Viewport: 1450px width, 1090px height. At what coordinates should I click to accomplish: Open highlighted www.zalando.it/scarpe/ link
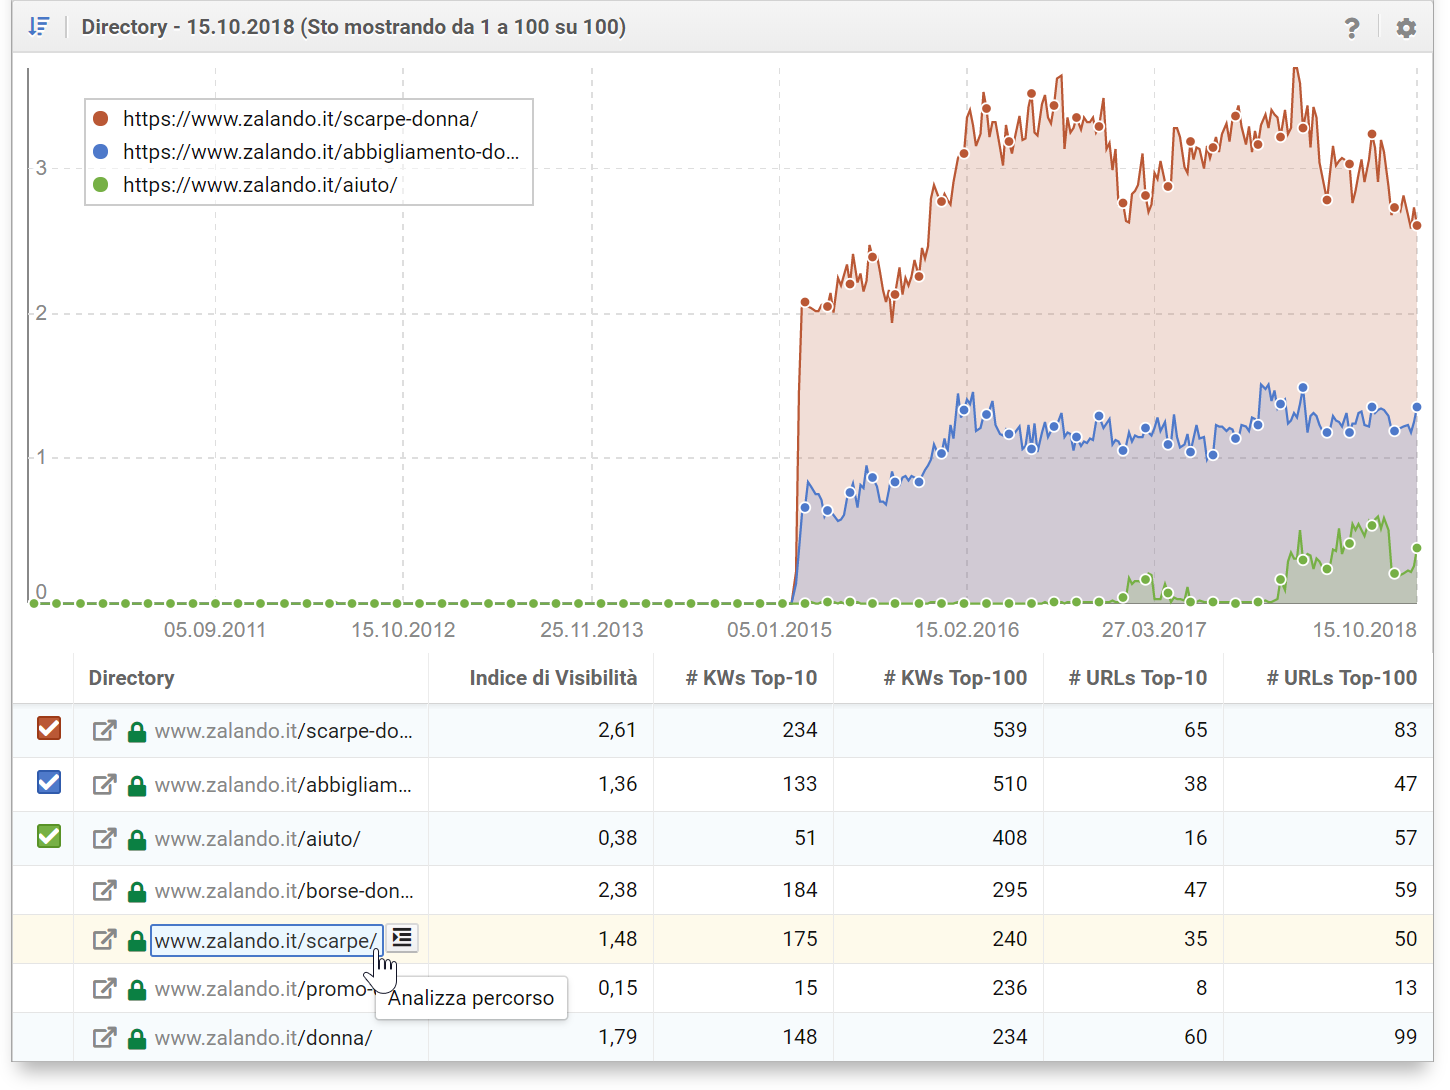(266, 940)
